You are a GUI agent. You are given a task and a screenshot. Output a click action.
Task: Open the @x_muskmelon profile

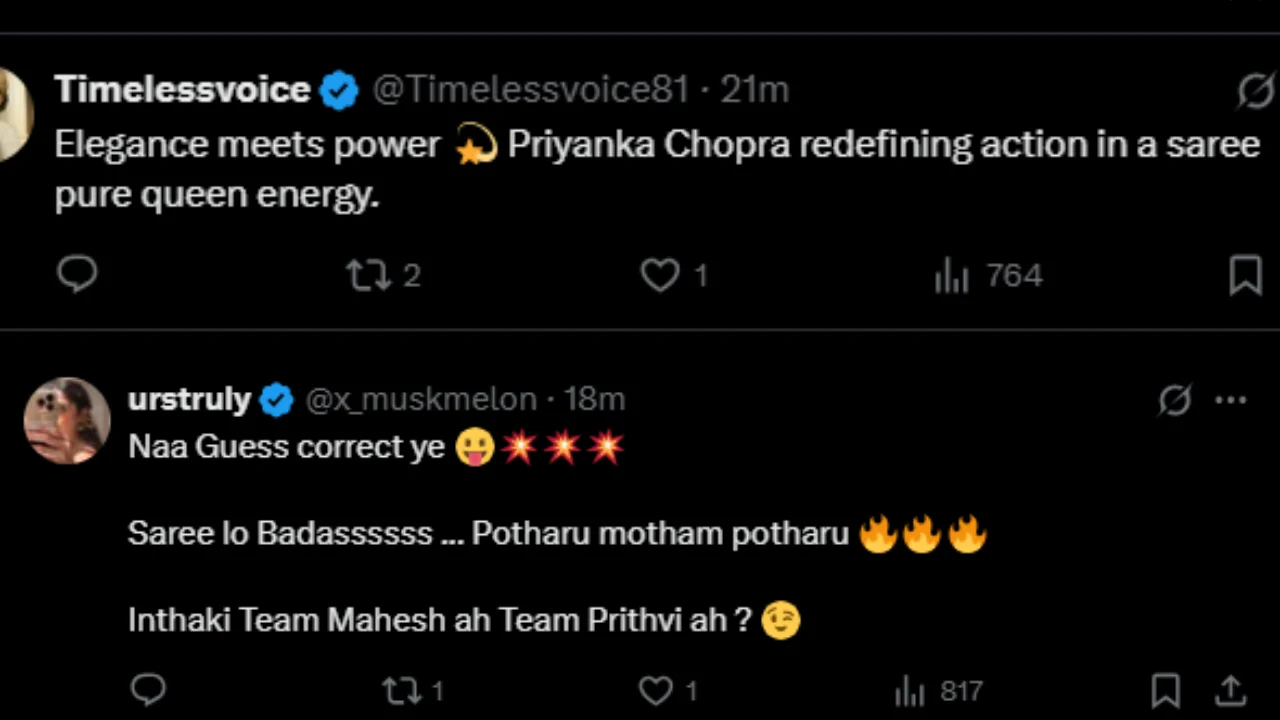point(420,399)
